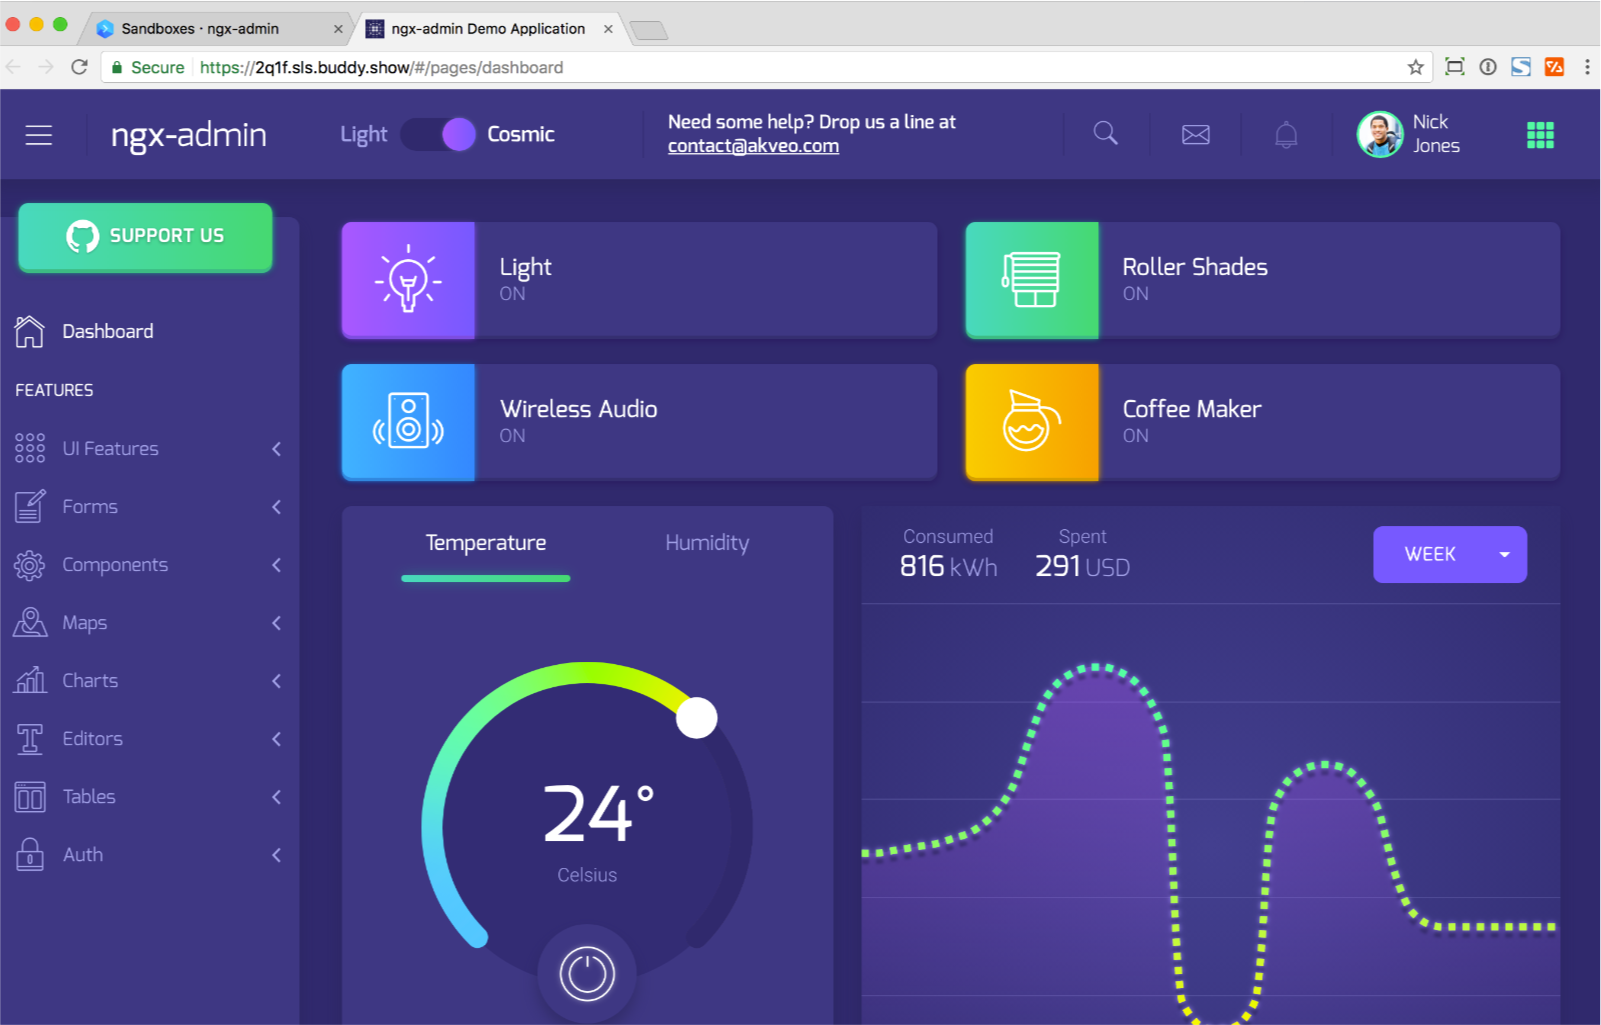This screenshot has height=1025, width=1601.
Task: Click the Forms pencil icon
Action: tap(30, 506)
